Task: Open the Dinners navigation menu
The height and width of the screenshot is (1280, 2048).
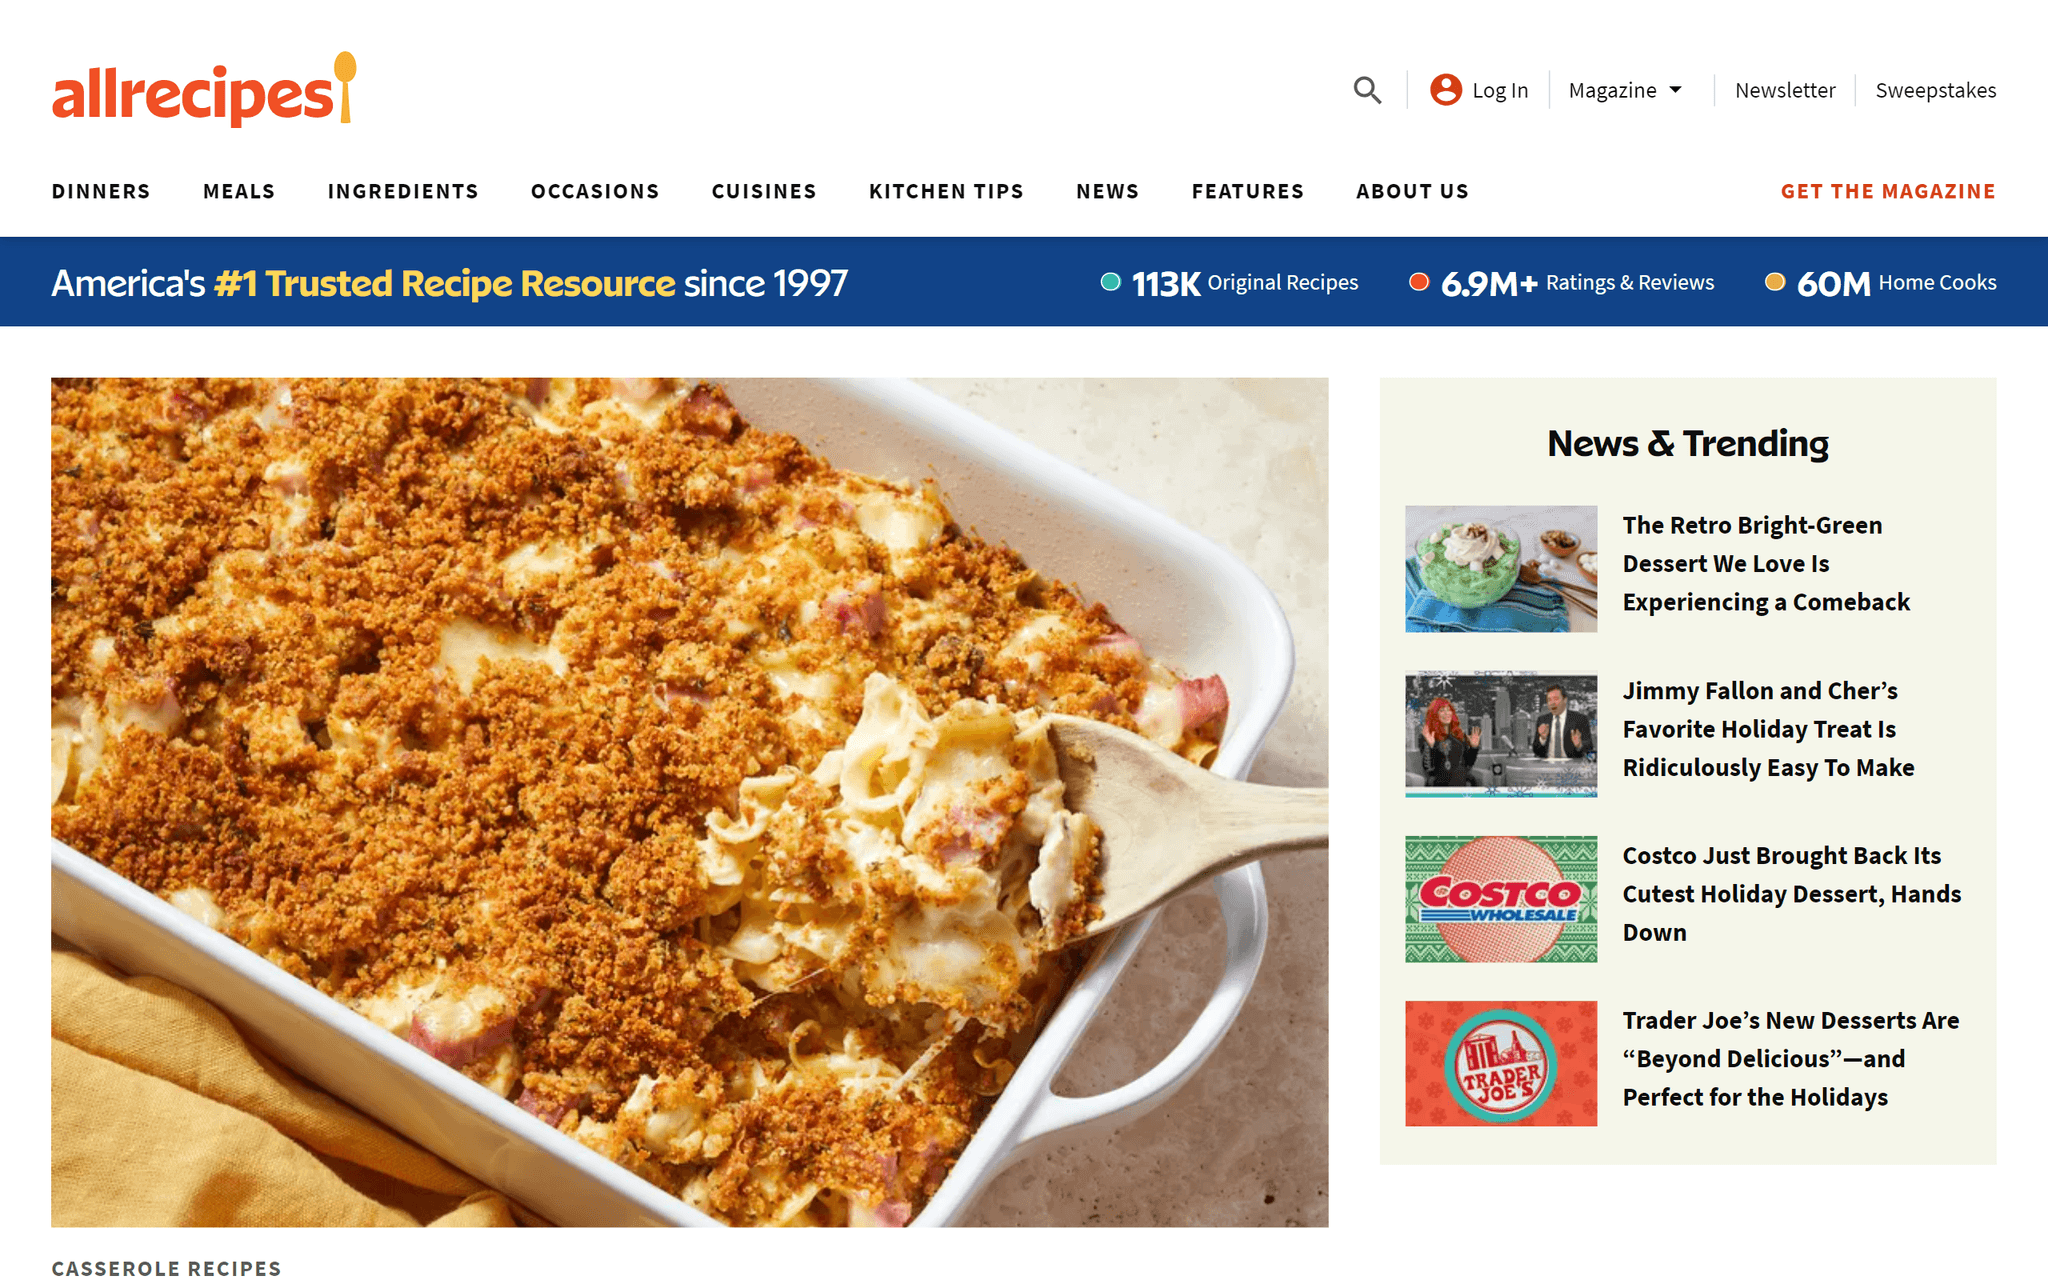Action: 101,191
